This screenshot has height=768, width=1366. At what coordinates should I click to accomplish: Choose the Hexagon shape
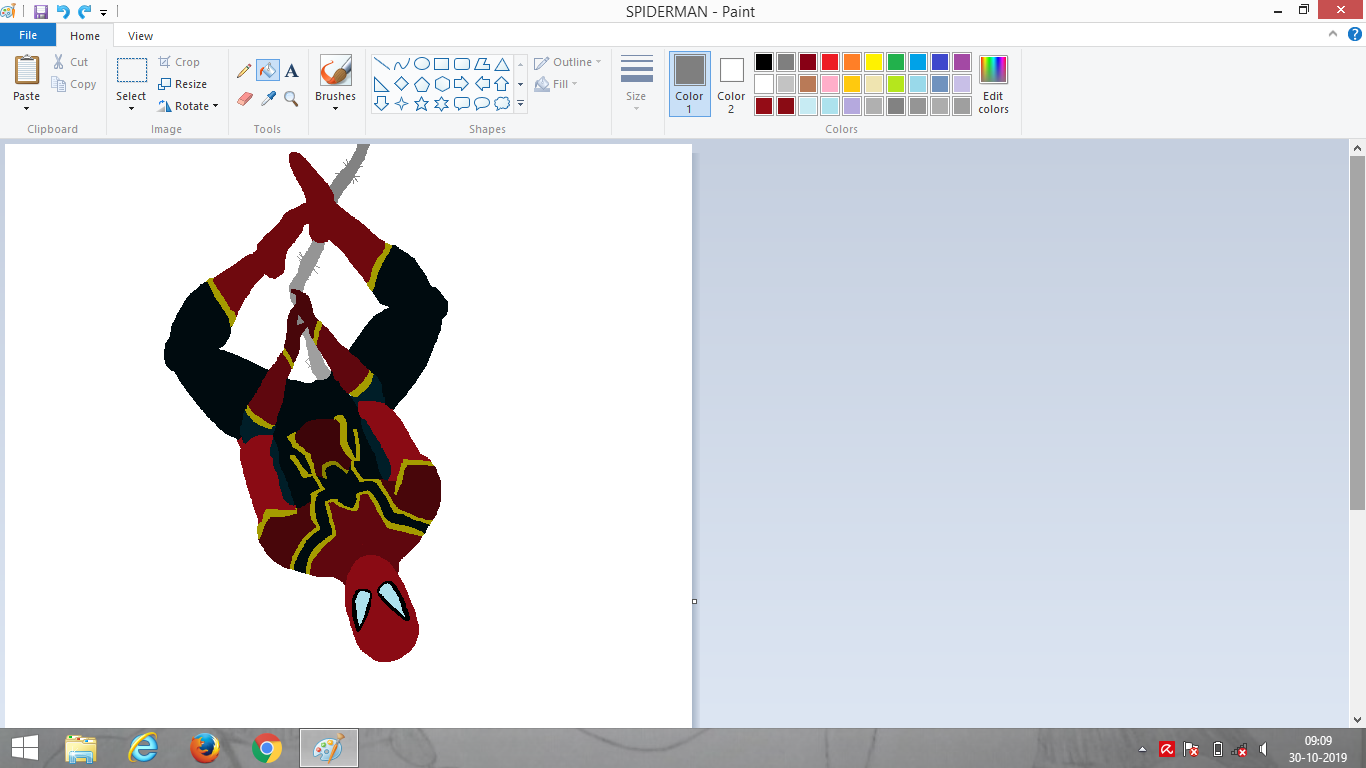coord(442,84)
